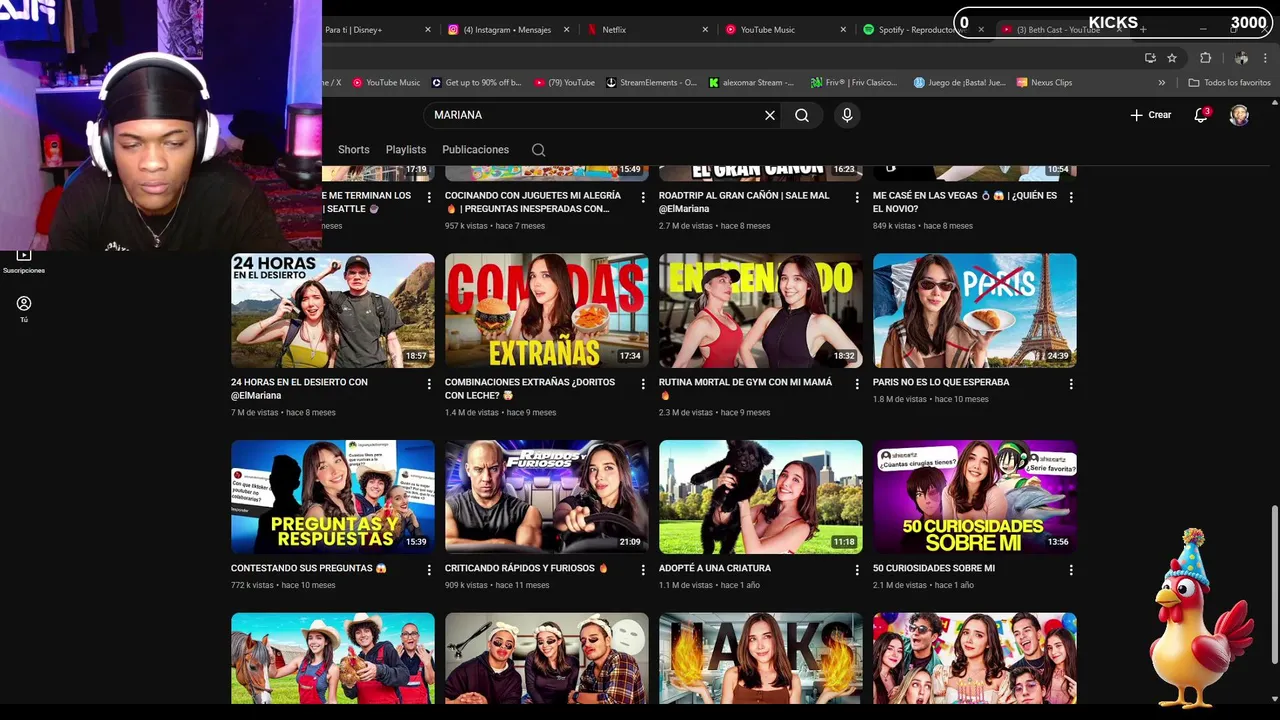Open the Nexus Clips bookmark
Image resolution: width=1280 pixels, height=720 pixels.
click(x=1045, y=83)
